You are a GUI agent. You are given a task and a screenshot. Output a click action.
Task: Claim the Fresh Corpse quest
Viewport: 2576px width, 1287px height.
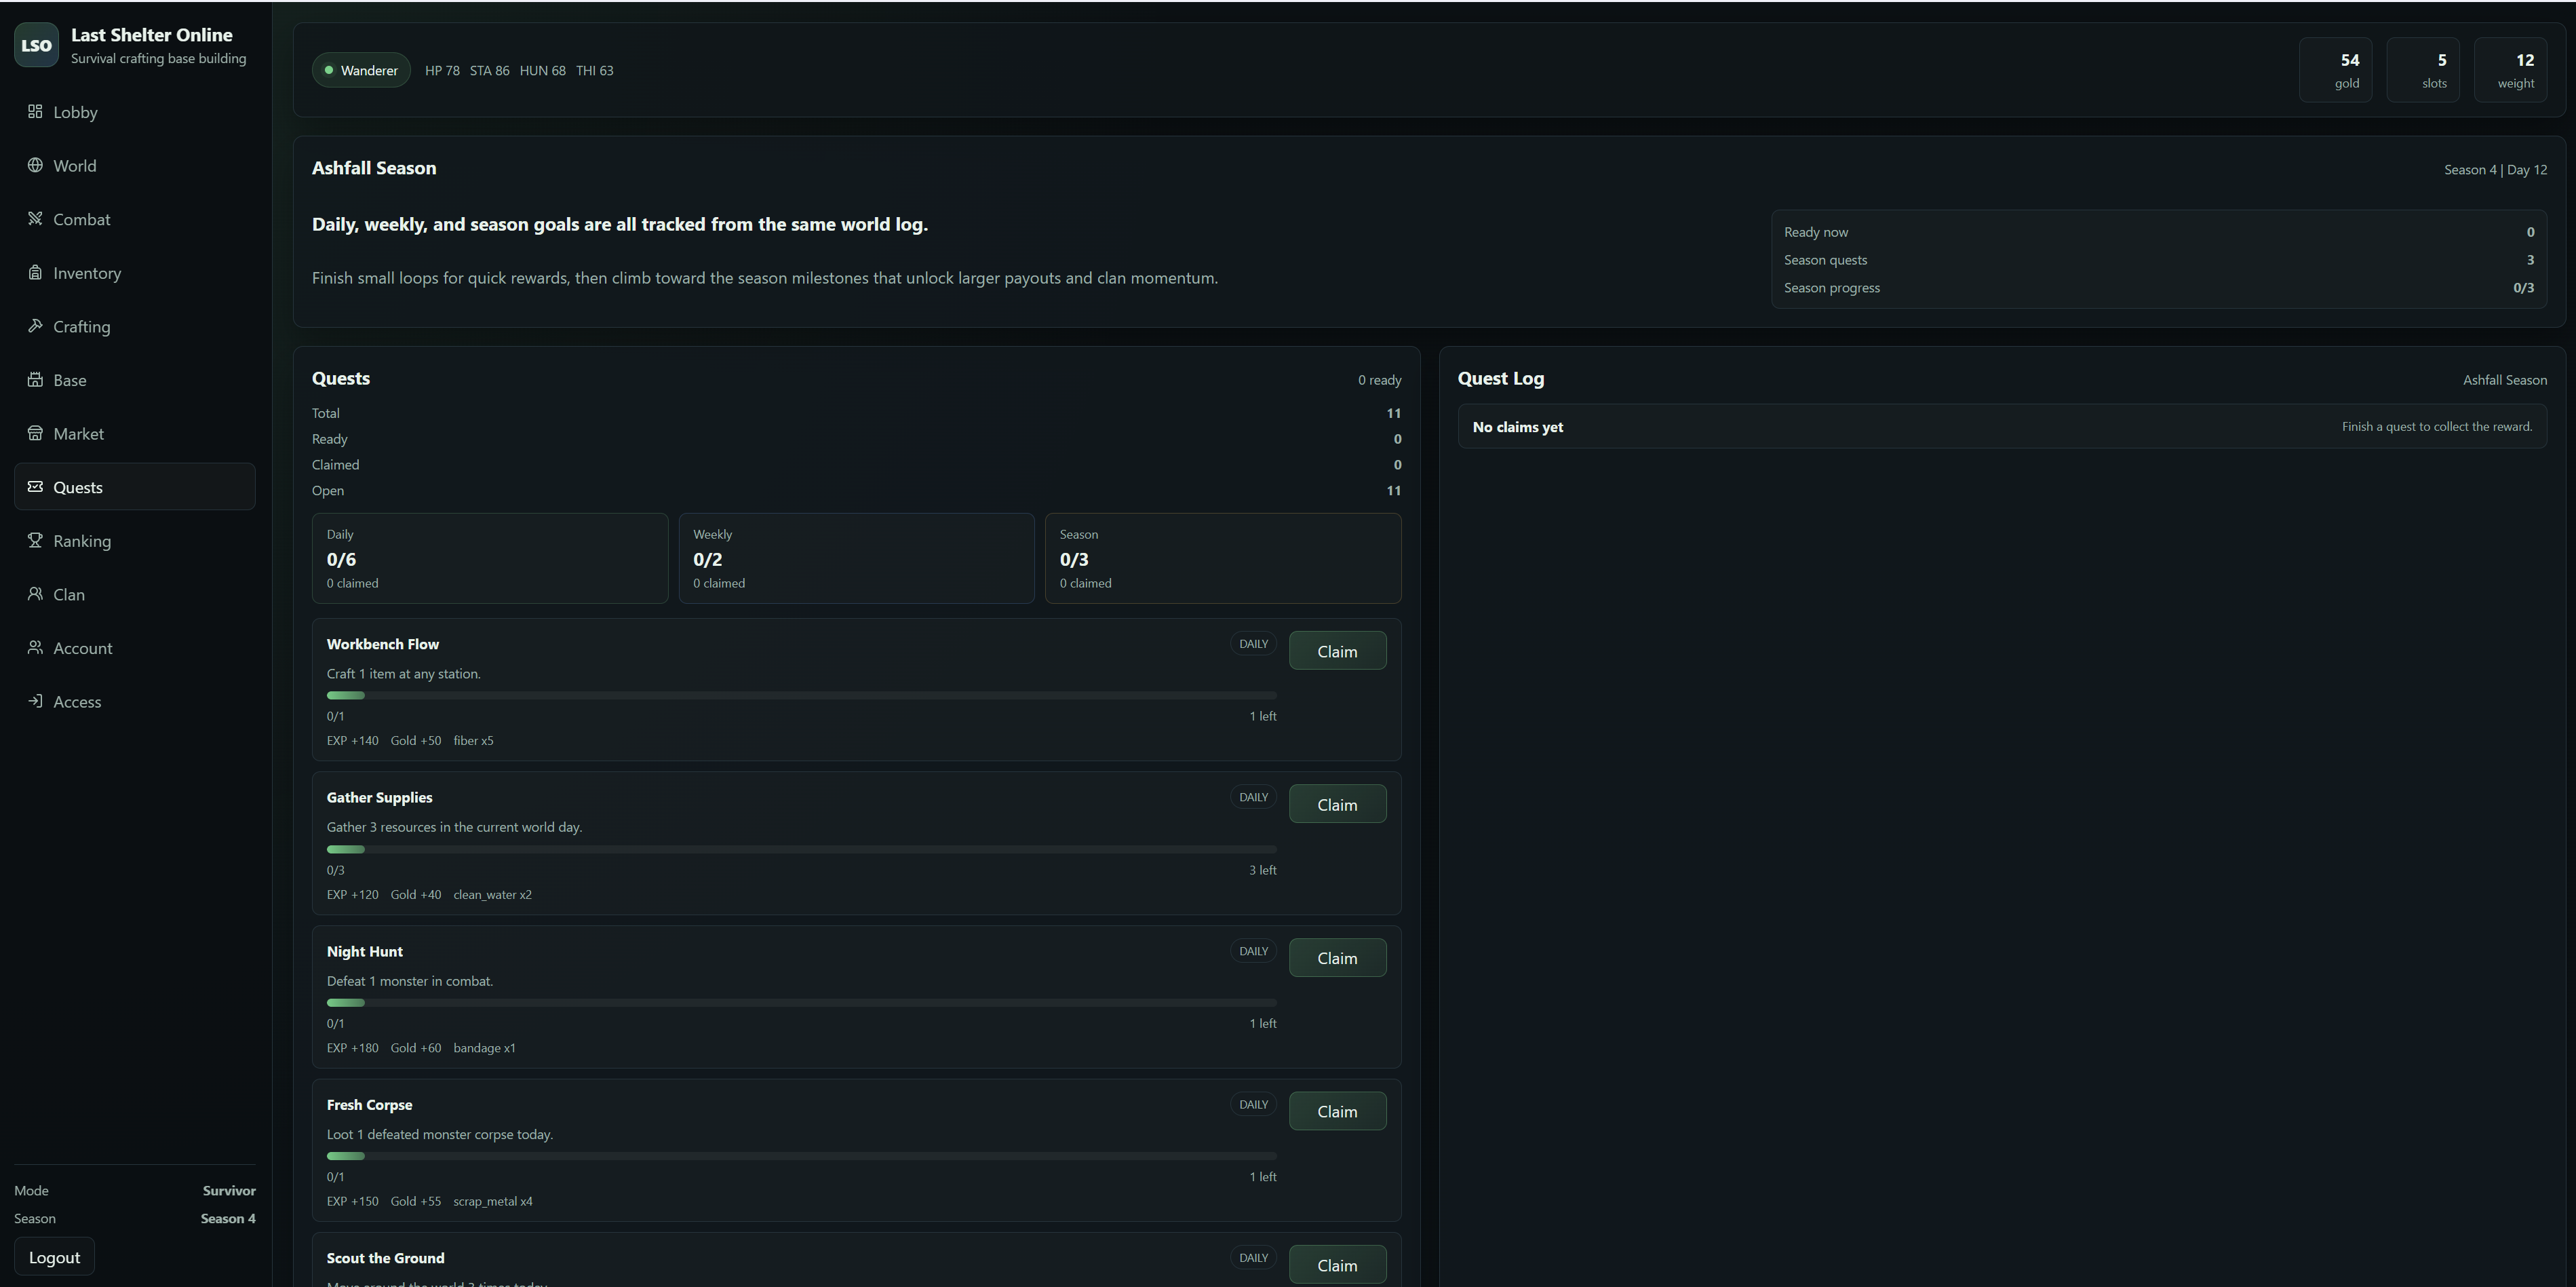(1337, 1111)
